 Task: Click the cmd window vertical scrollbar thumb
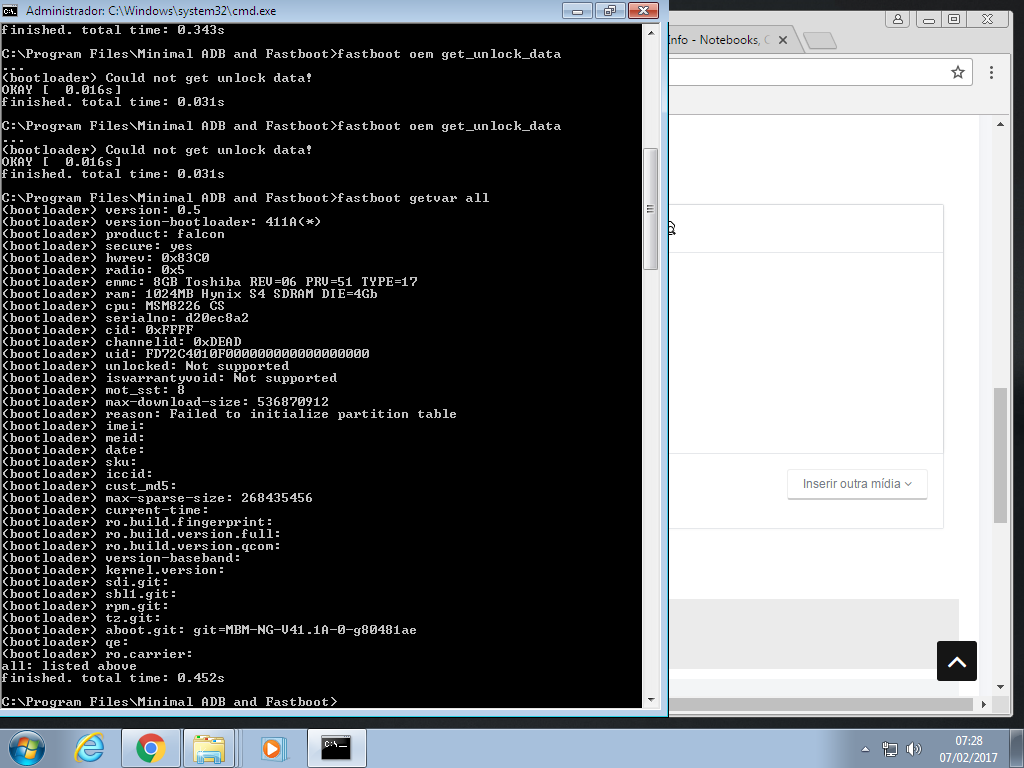(650, 209)
